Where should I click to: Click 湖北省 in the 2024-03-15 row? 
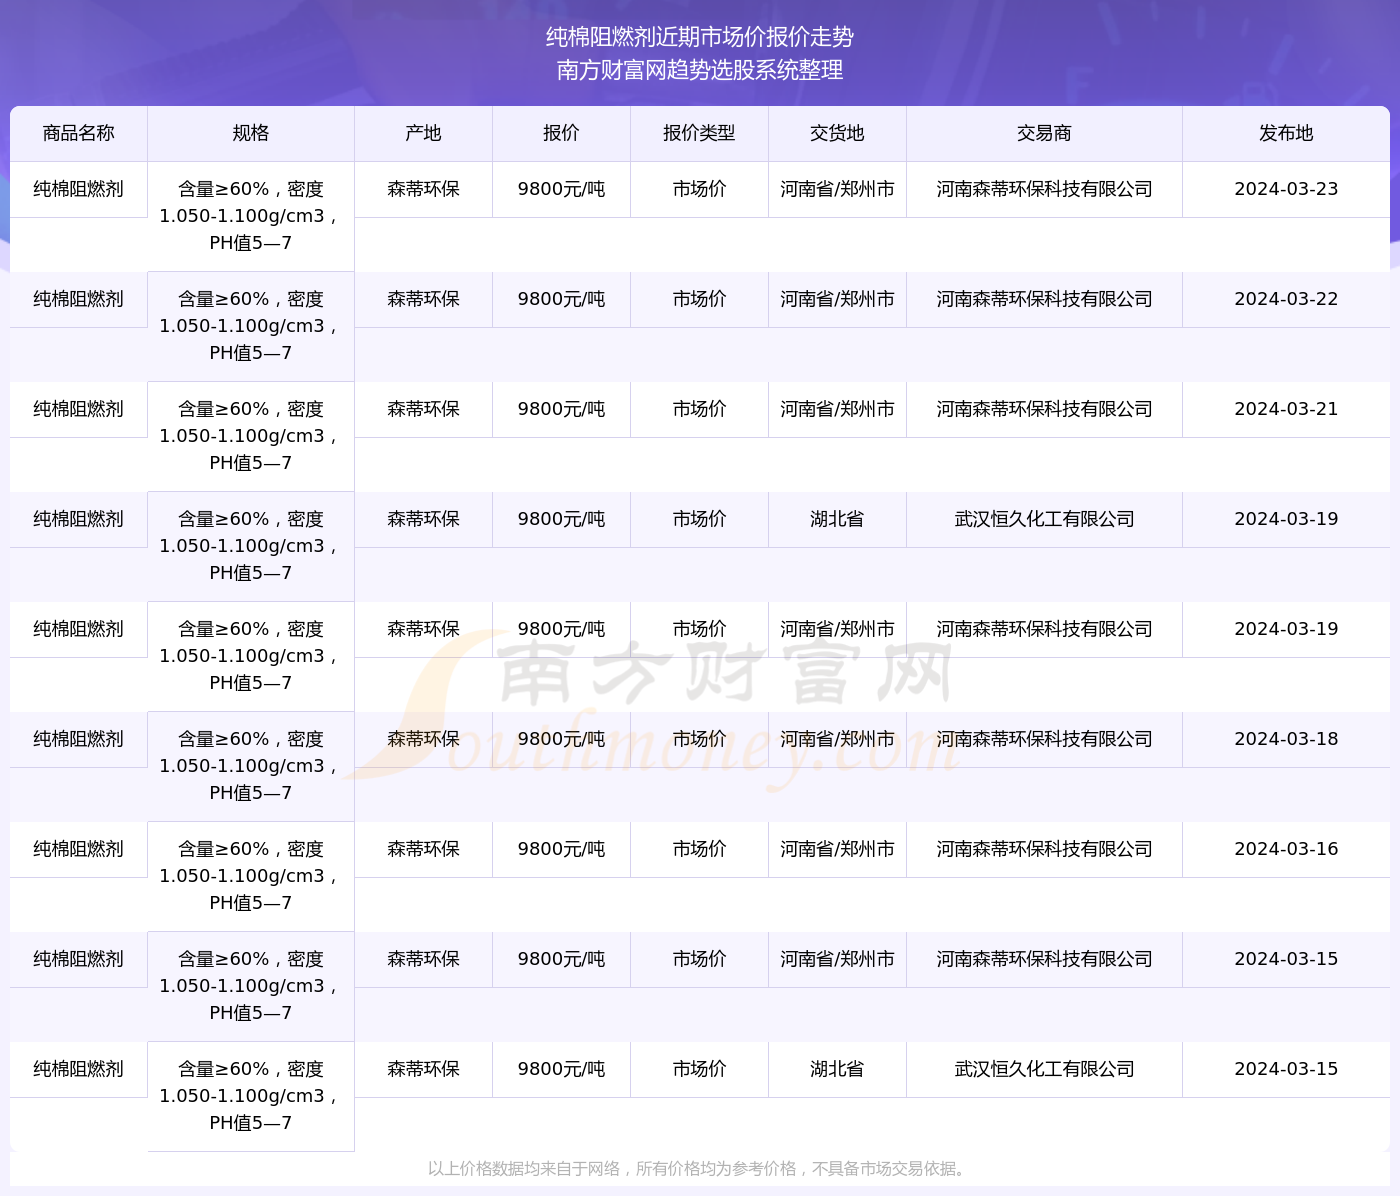coord(837,1069)
